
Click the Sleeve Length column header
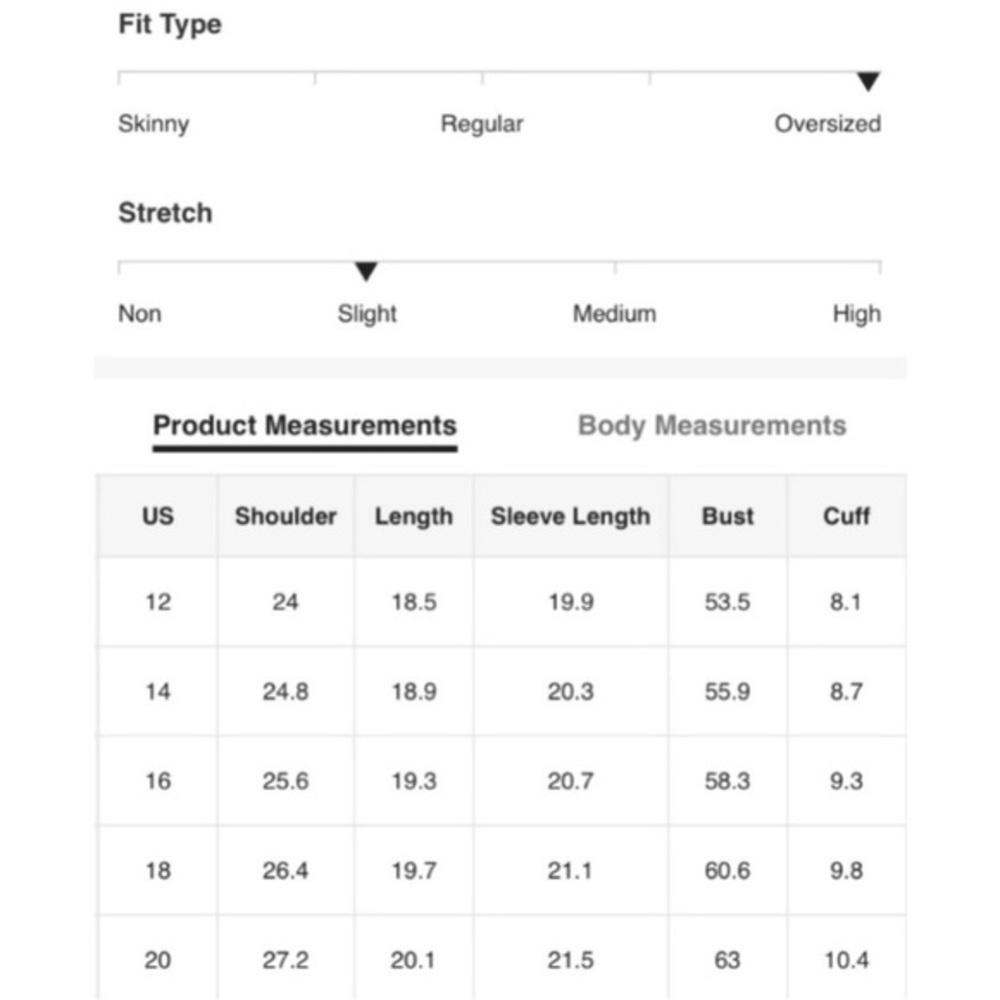pos(571,516)
